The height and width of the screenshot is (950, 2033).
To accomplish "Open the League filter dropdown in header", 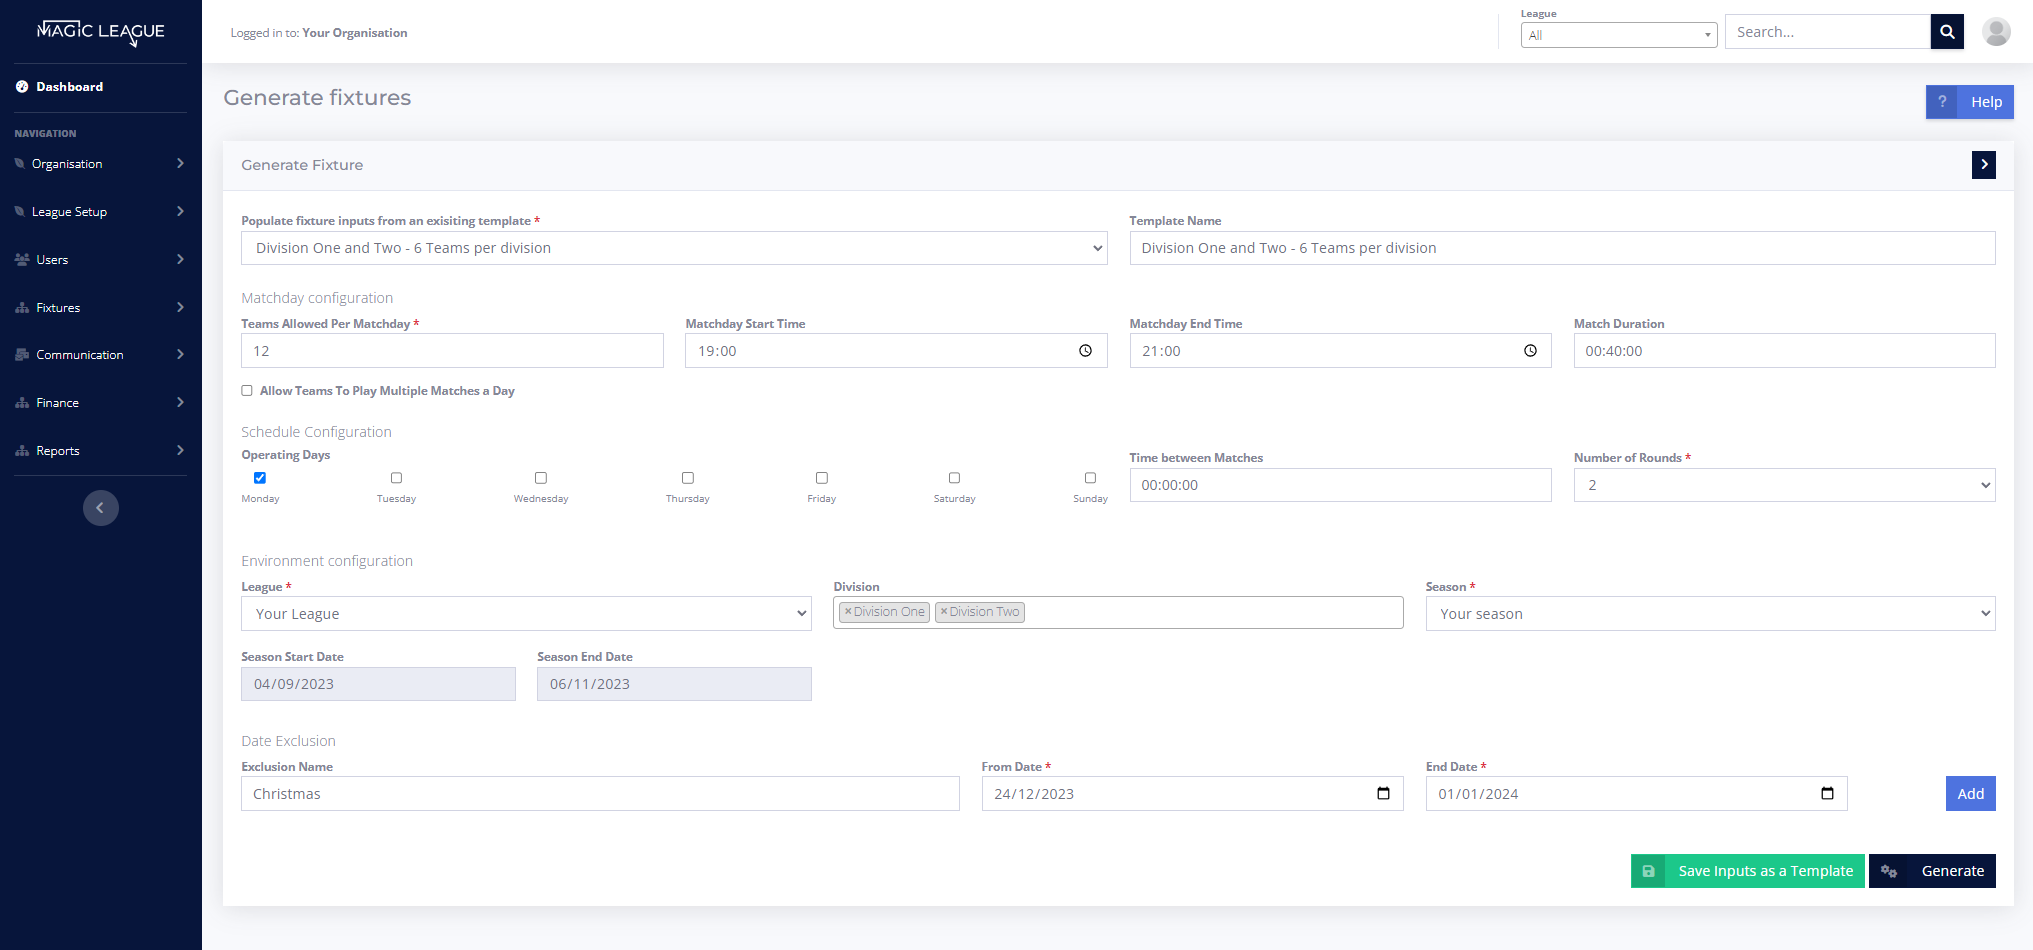I will point(1618,34).
